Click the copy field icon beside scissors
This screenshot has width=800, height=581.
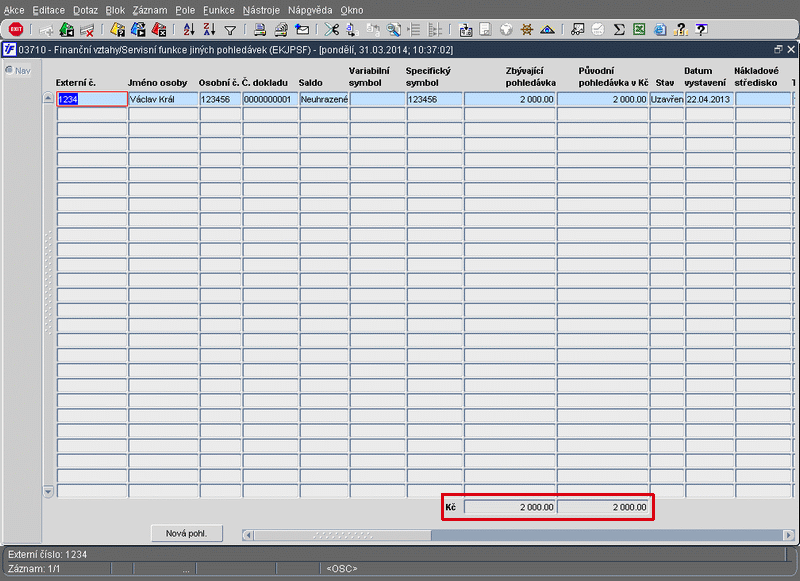[352, 30]
